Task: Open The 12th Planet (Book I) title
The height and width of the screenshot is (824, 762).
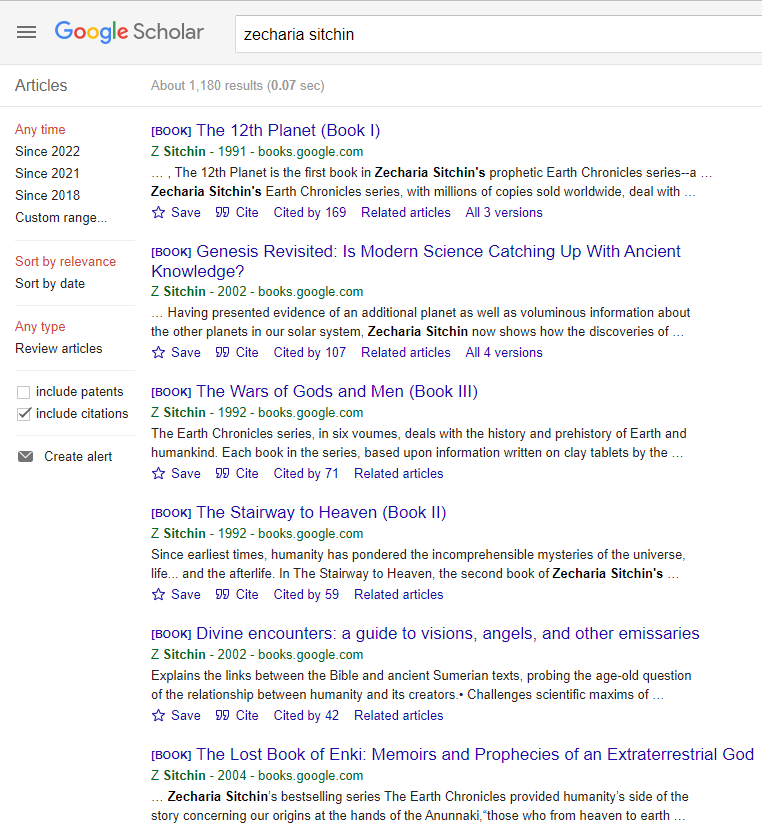Action: (288, 130)
